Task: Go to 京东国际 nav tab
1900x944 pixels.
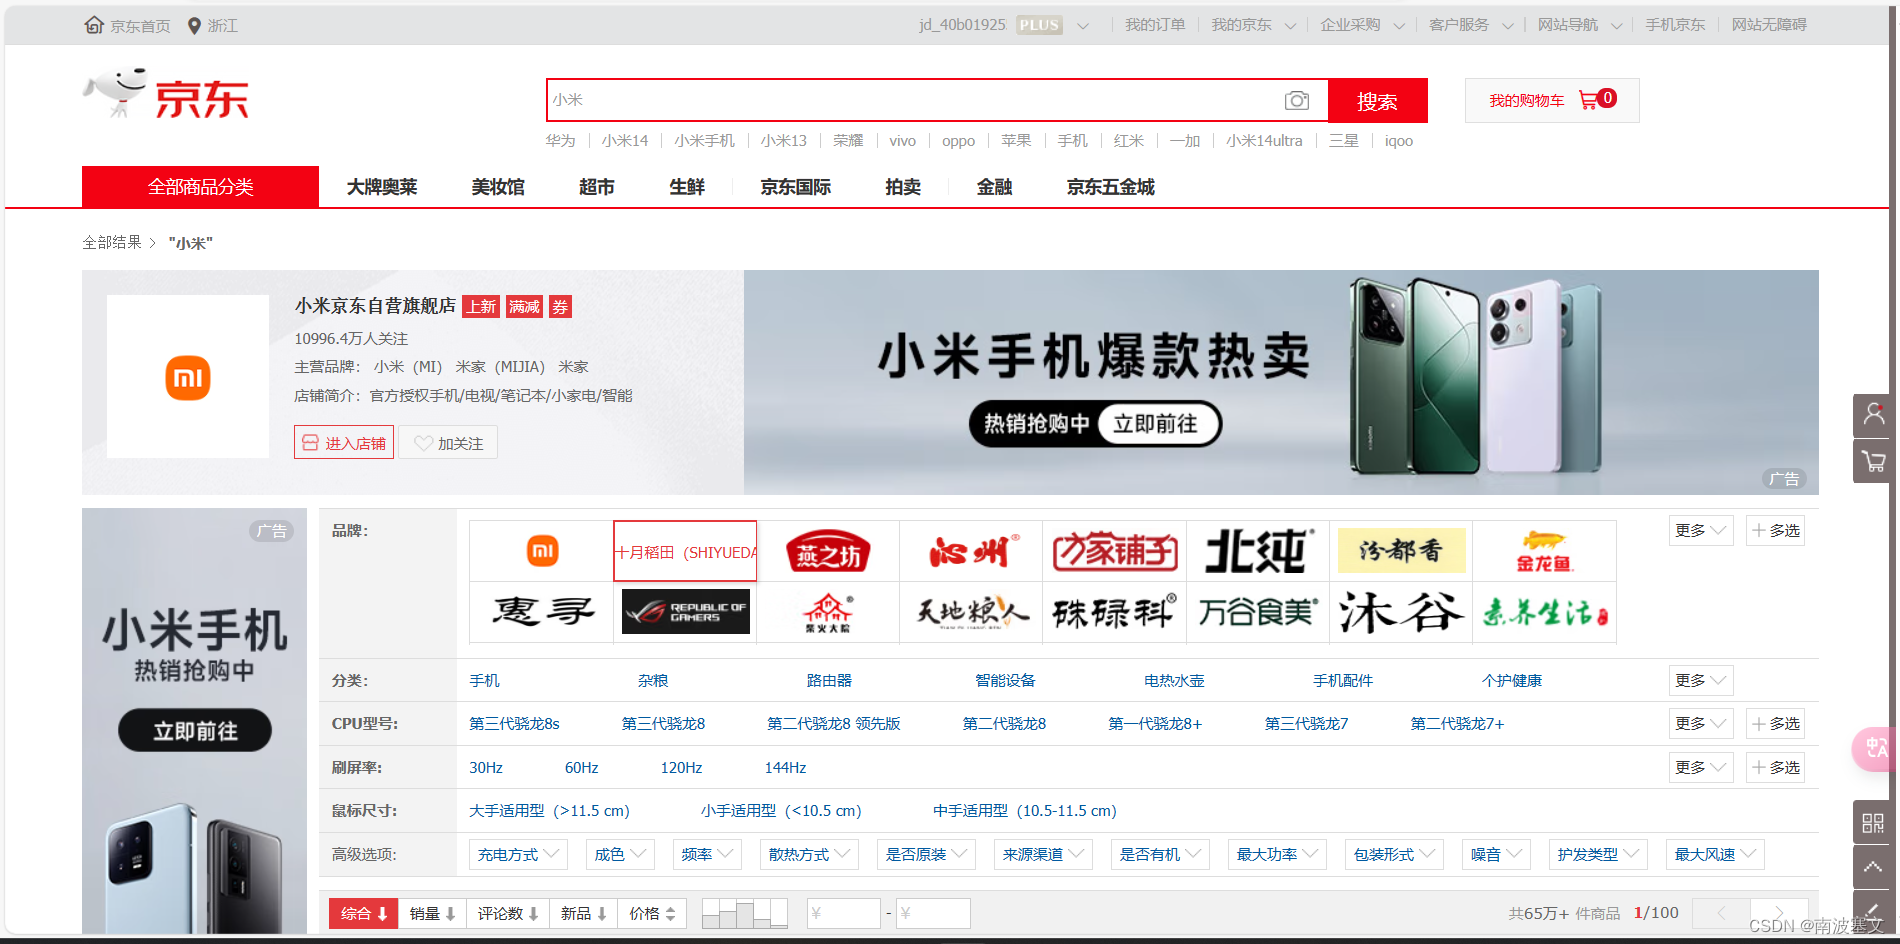Action: pyautogui.click(x=795, y=187)
